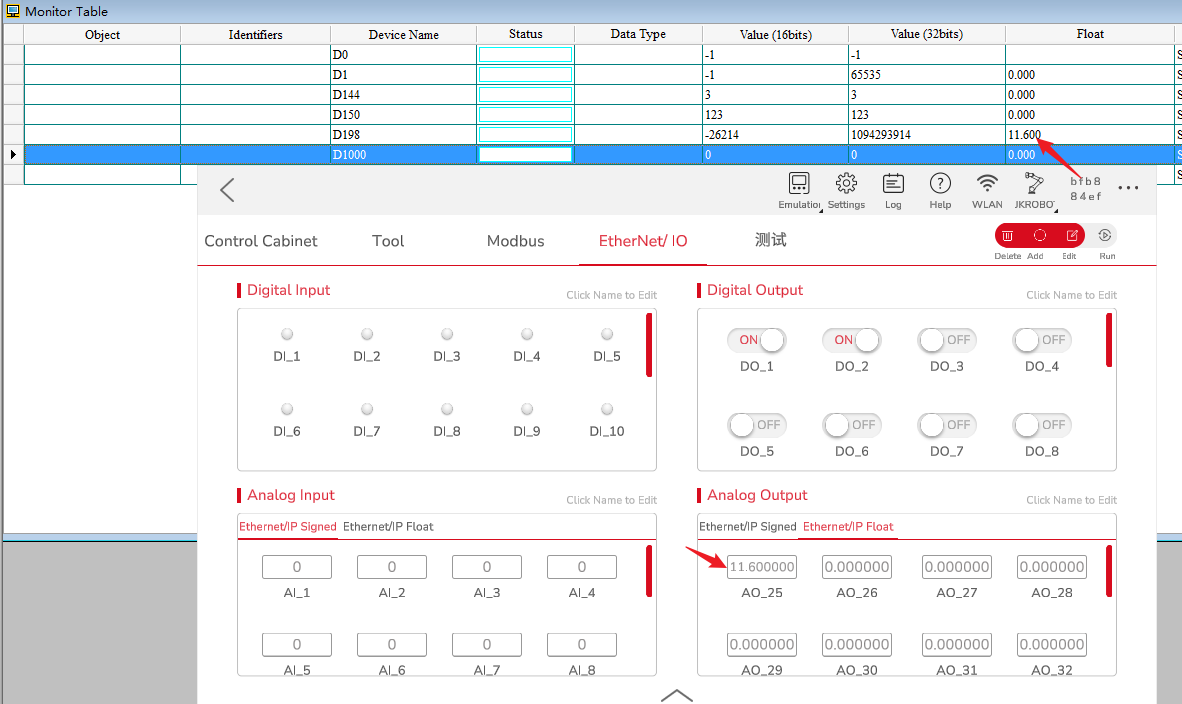Switch on the DO_3 toggle

point(947,340)
